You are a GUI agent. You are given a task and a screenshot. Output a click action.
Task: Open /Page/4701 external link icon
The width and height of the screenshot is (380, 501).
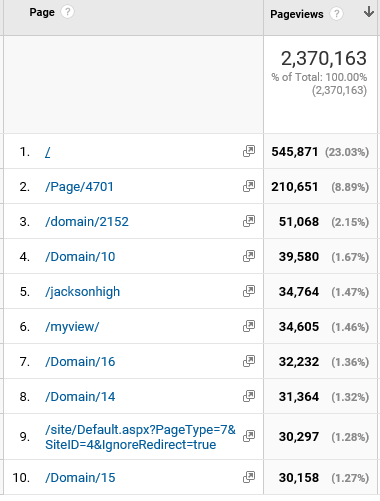pyautogui.click(x=249, y=186)
